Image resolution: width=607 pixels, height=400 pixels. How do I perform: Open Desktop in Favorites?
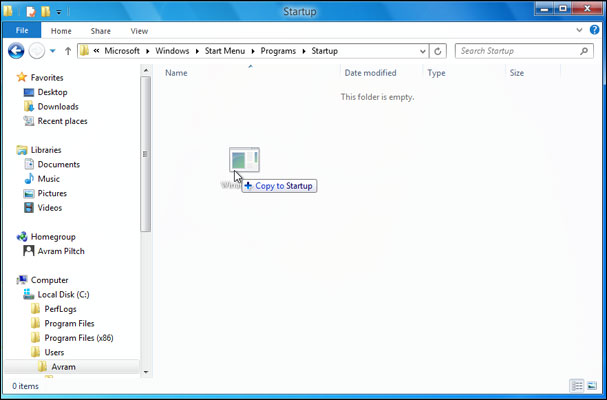[x=52, y=92]
